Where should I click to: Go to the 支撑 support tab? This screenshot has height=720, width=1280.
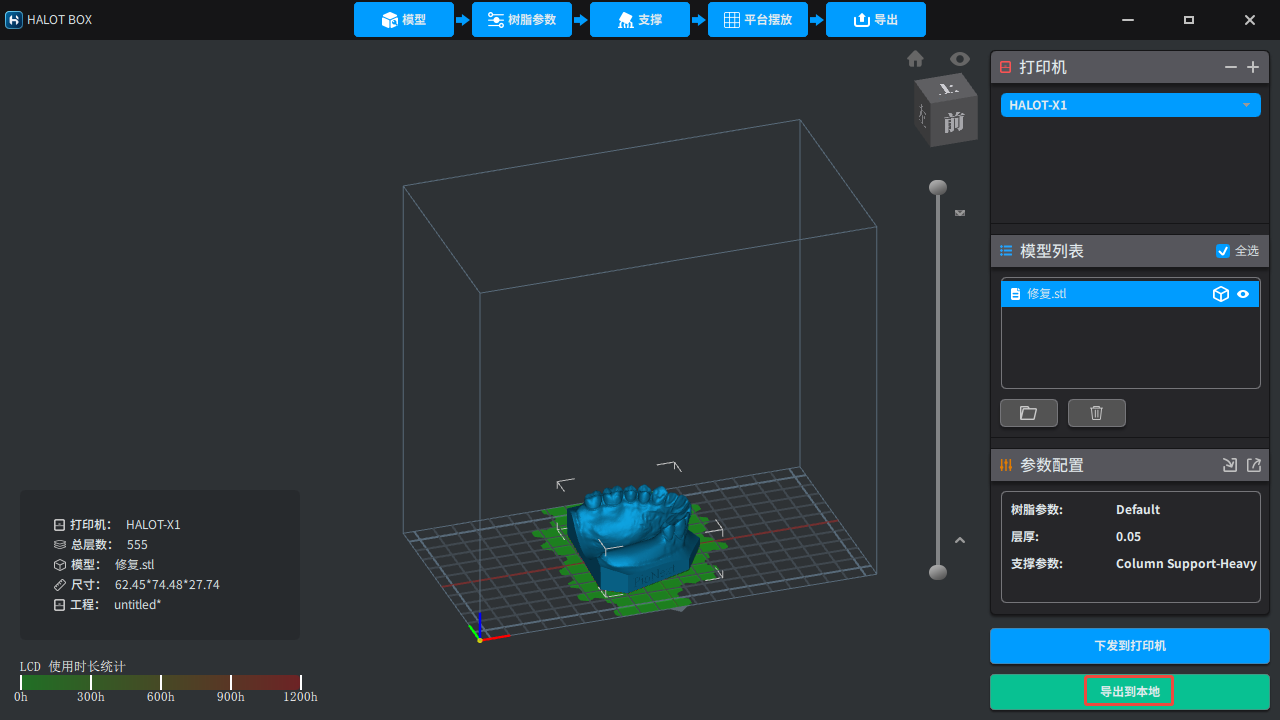point(640,20)
